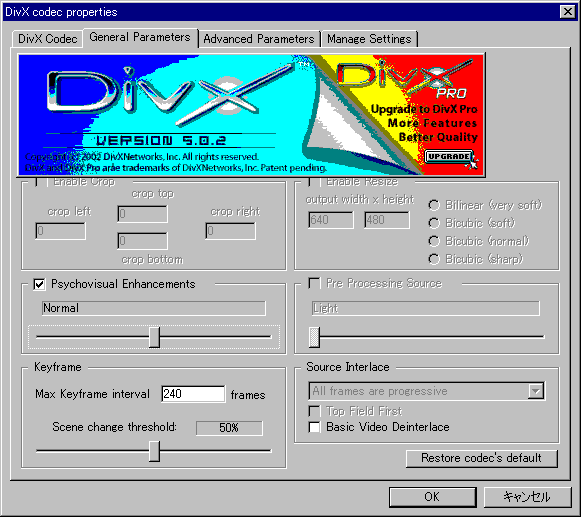Image resolution: width=581 pixels, height=517 pixels.
Task: Click the 'Scene change threshold:' label
Action: click(x=114, y=427)
